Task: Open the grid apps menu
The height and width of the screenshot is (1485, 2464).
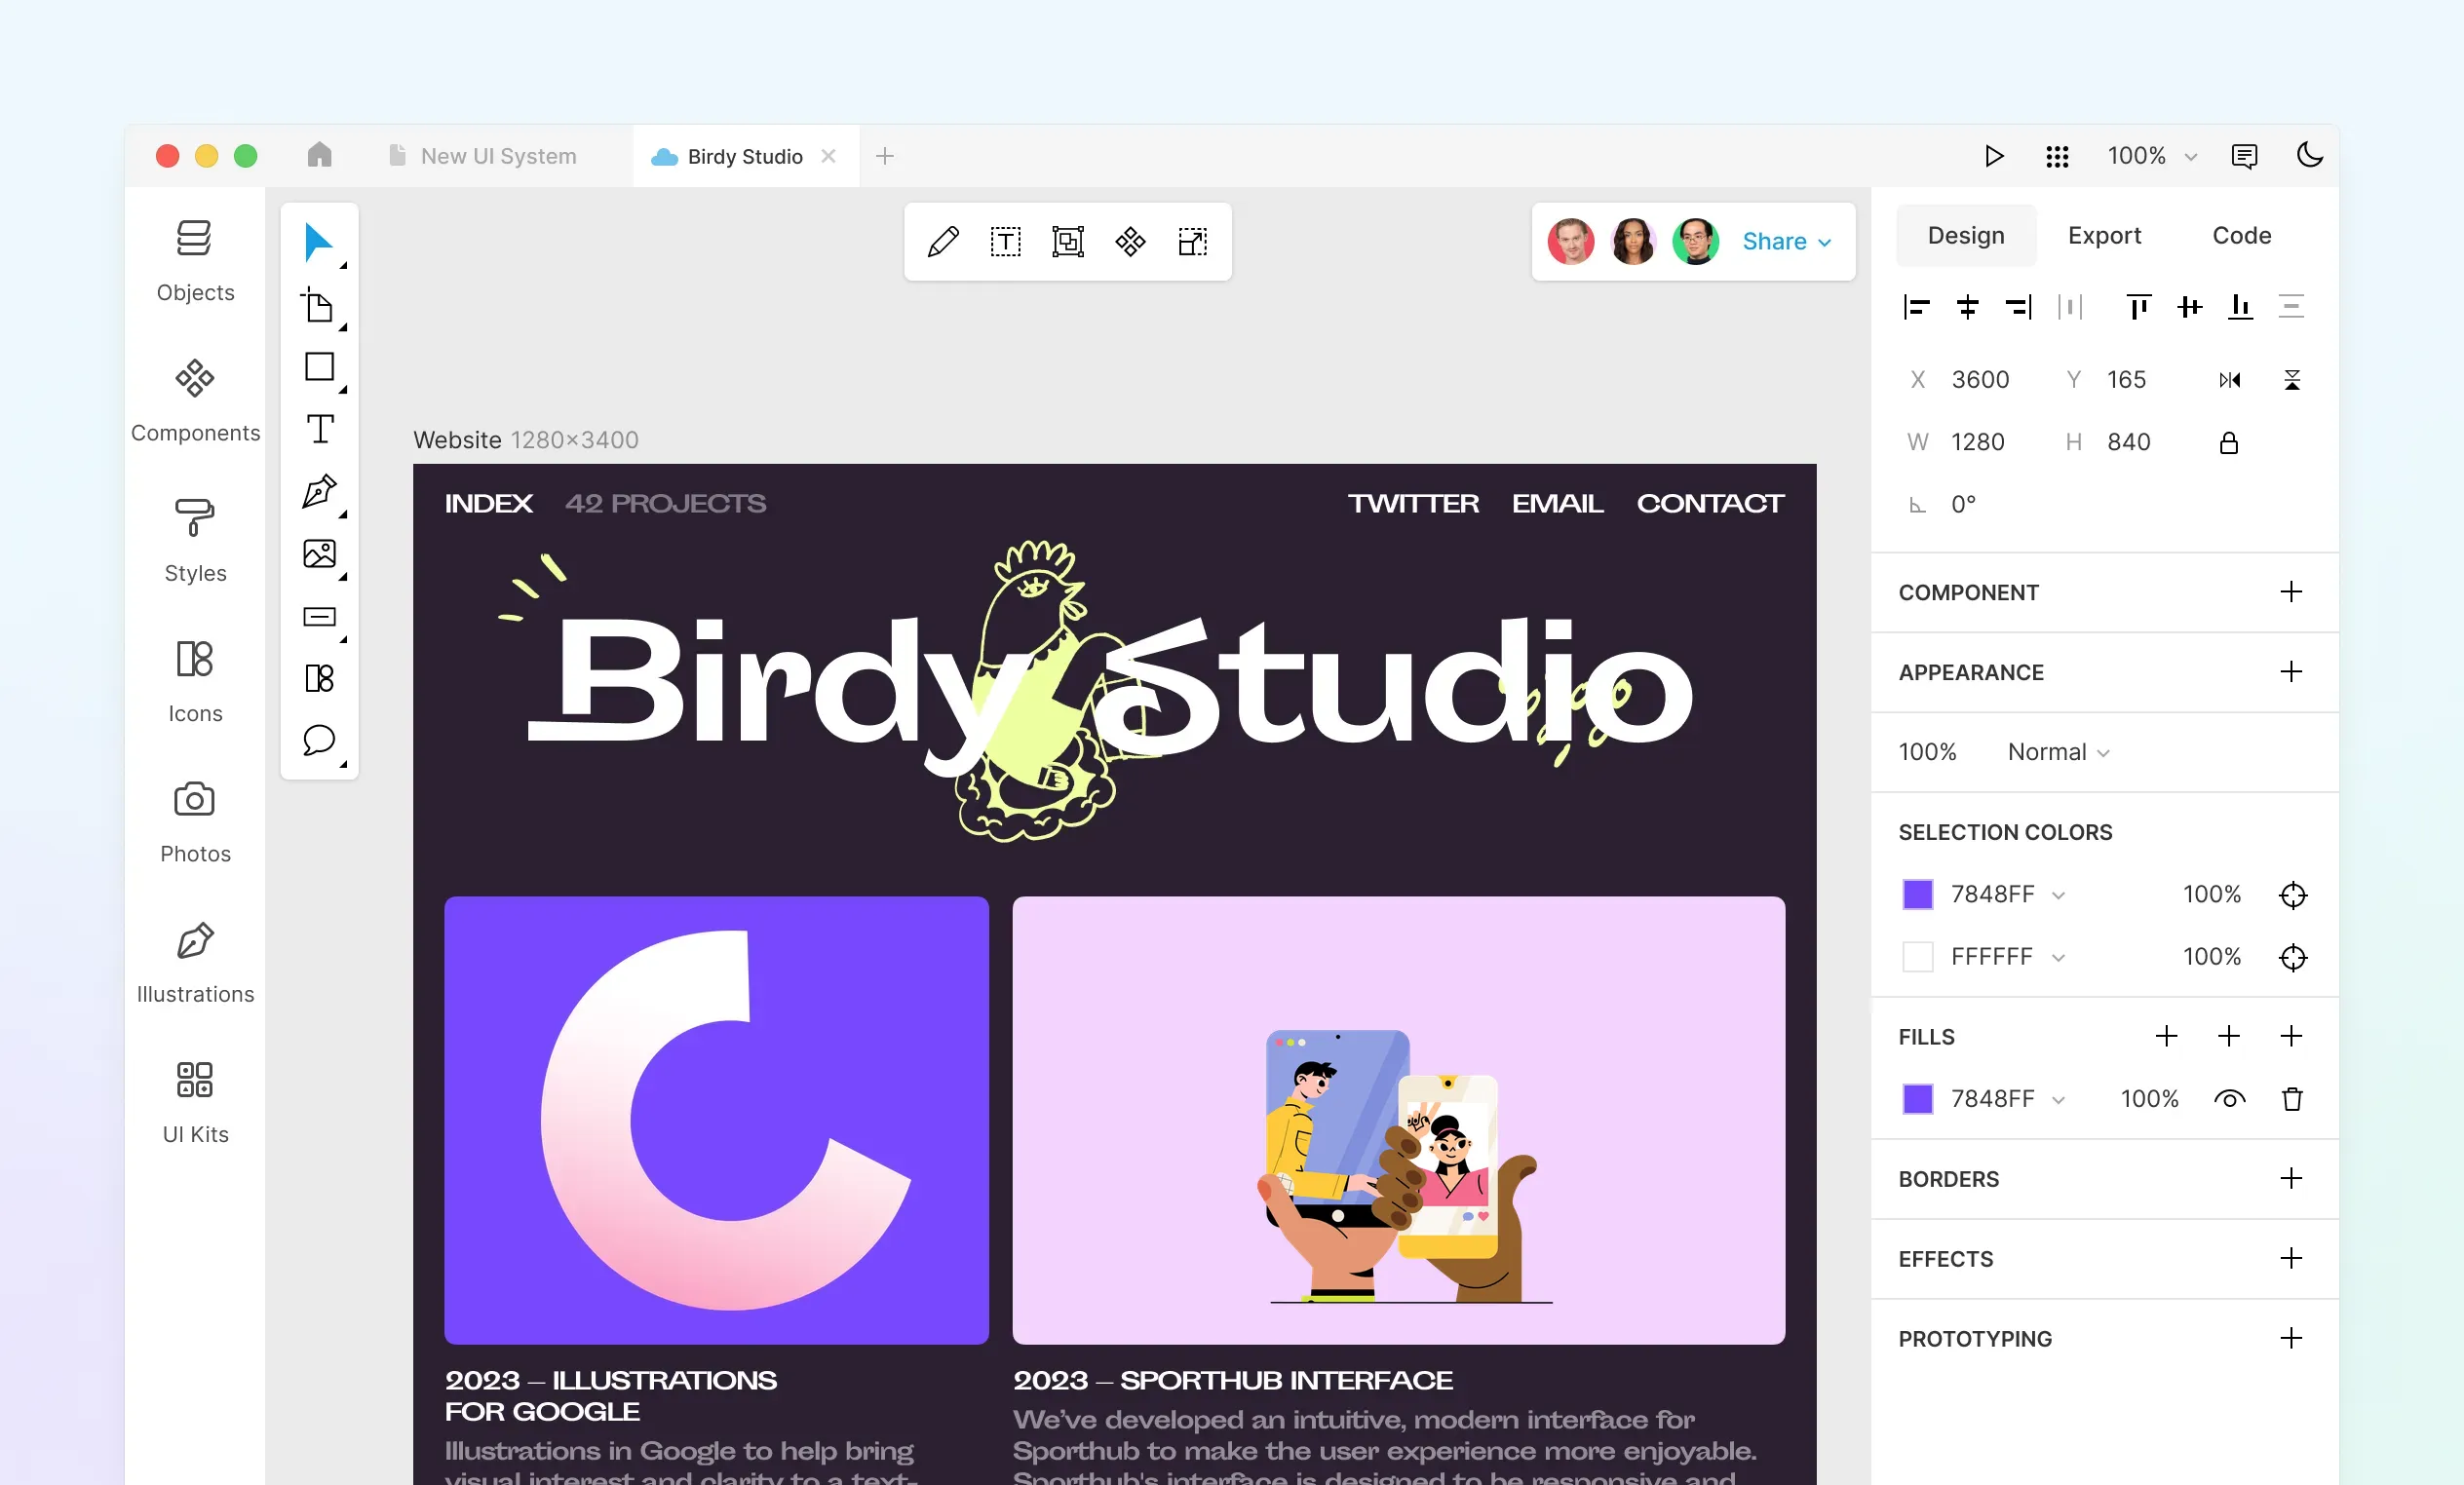Action: (x=2057, y=156)
